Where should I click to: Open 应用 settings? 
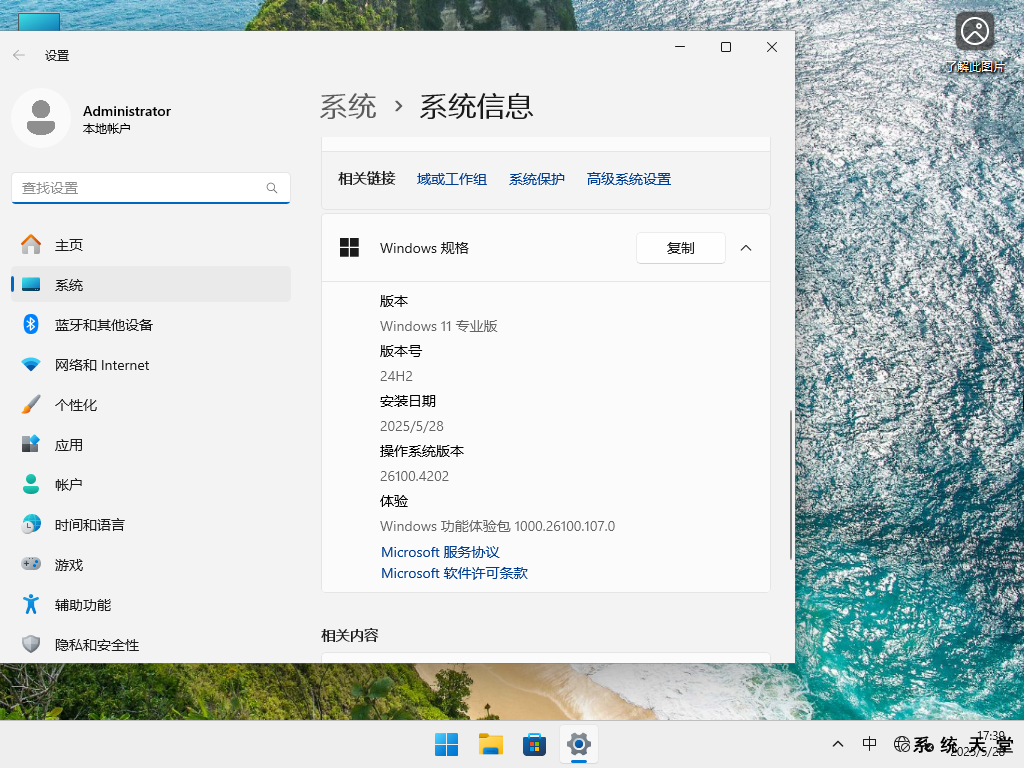pyautogui.click(x=151, y=445)
